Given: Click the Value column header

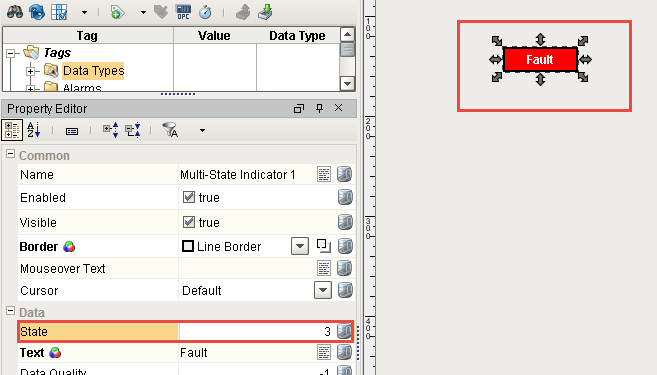Looking at the screenshot, I should (x=215, y=36).
